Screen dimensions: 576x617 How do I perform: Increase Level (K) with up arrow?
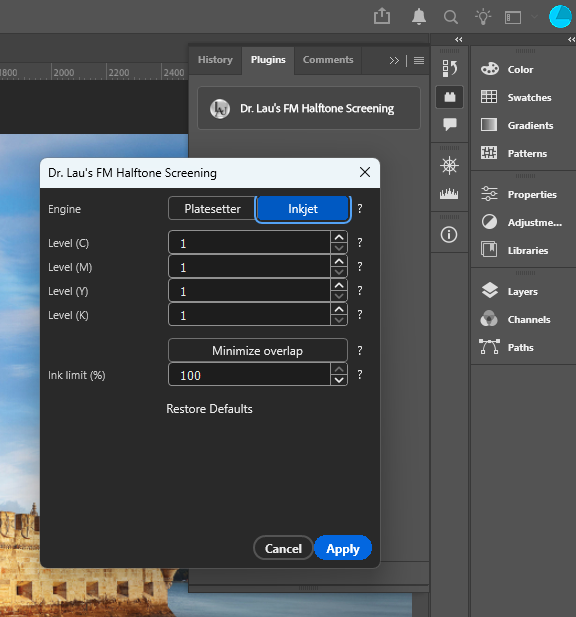[339, 309]
